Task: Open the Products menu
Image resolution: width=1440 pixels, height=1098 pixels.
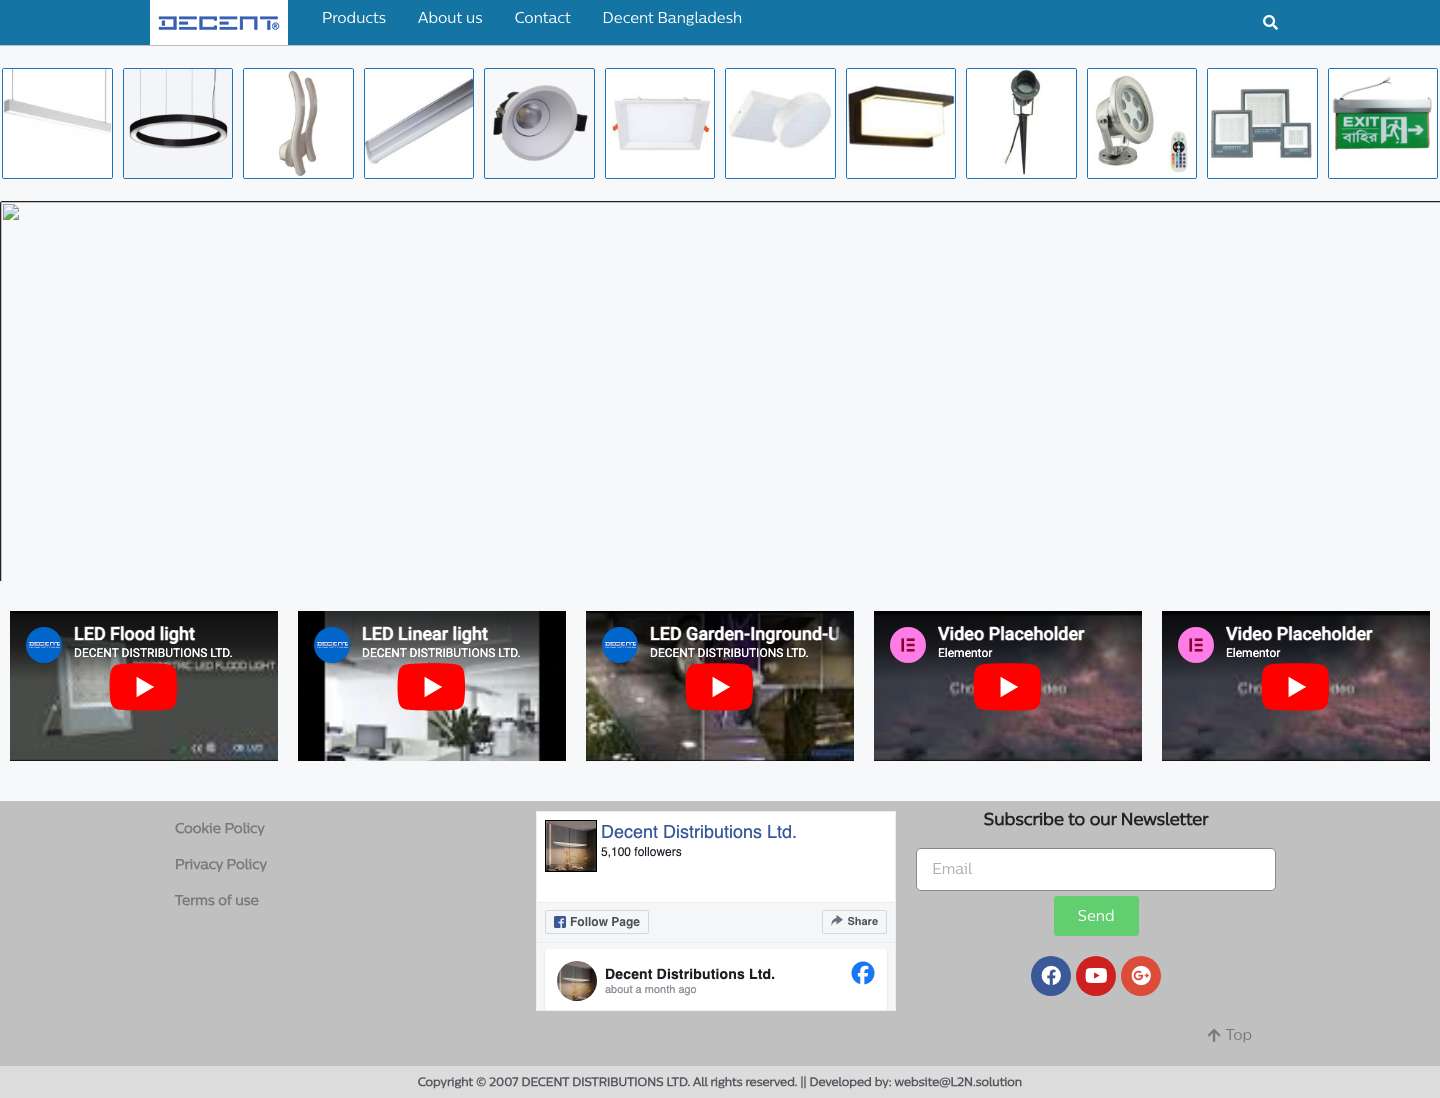Action: pyautogui.click(x=354, y=18)
